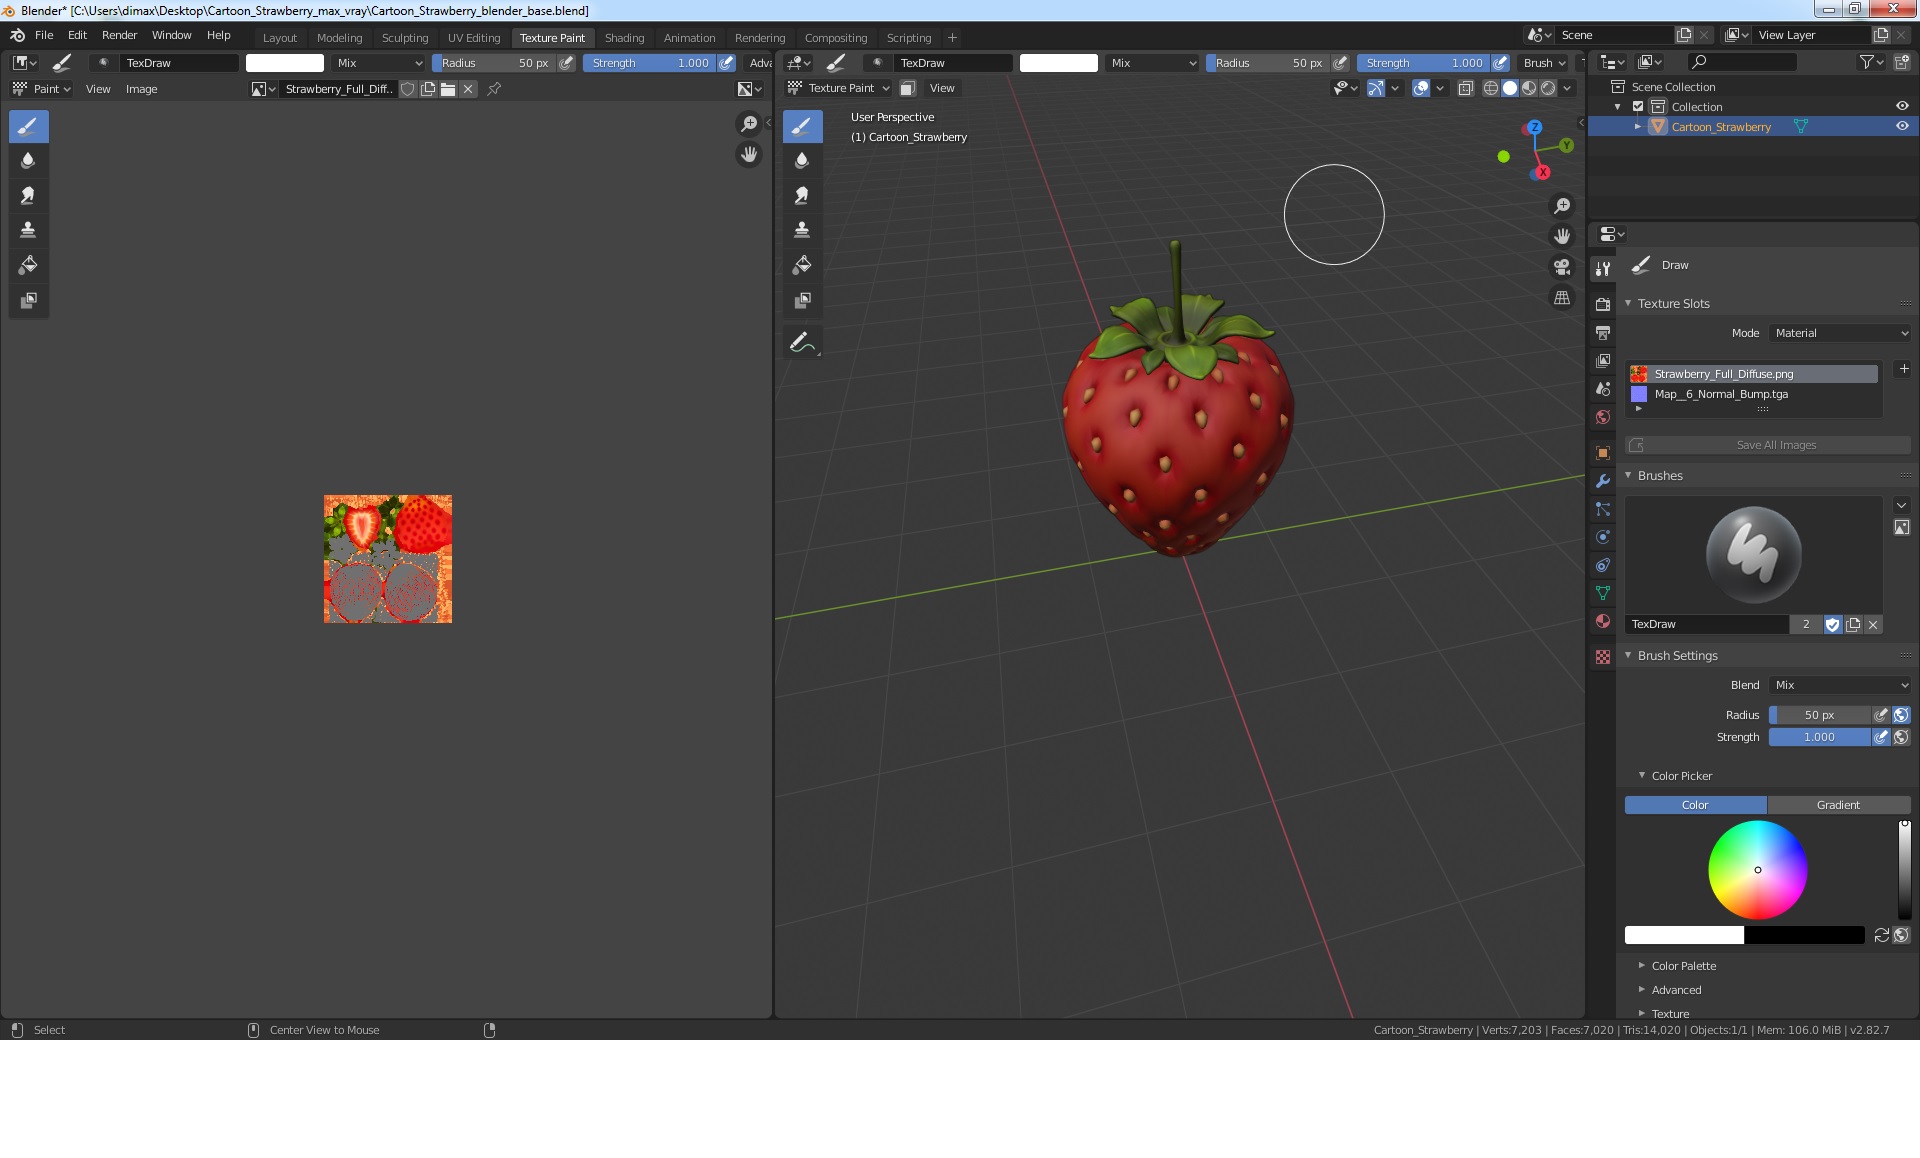Viewport: 1920px width, 1158px height.
Task: Toggle viewport overlays button
Action: click(x=1421, y=88)
